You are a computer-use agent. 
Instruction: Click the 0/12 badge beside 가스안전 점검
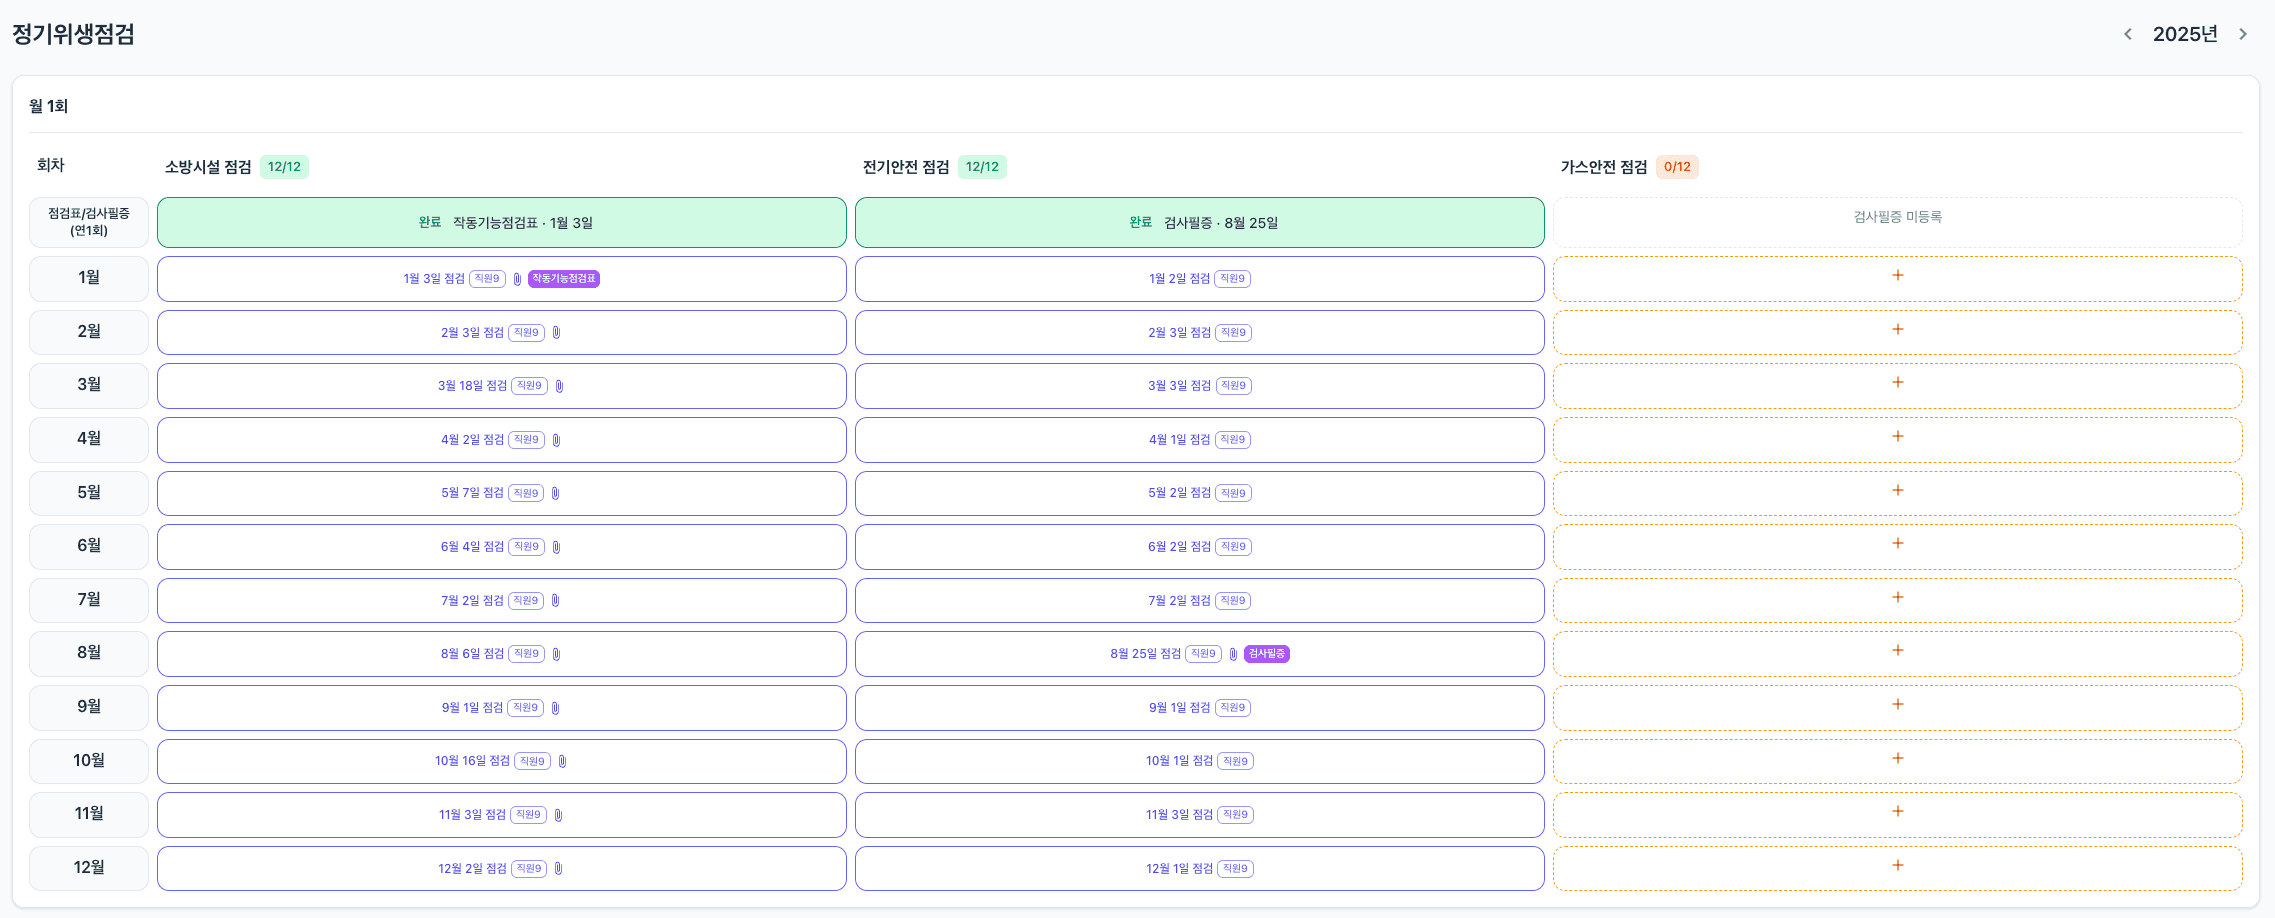(x=1677, y=167)
